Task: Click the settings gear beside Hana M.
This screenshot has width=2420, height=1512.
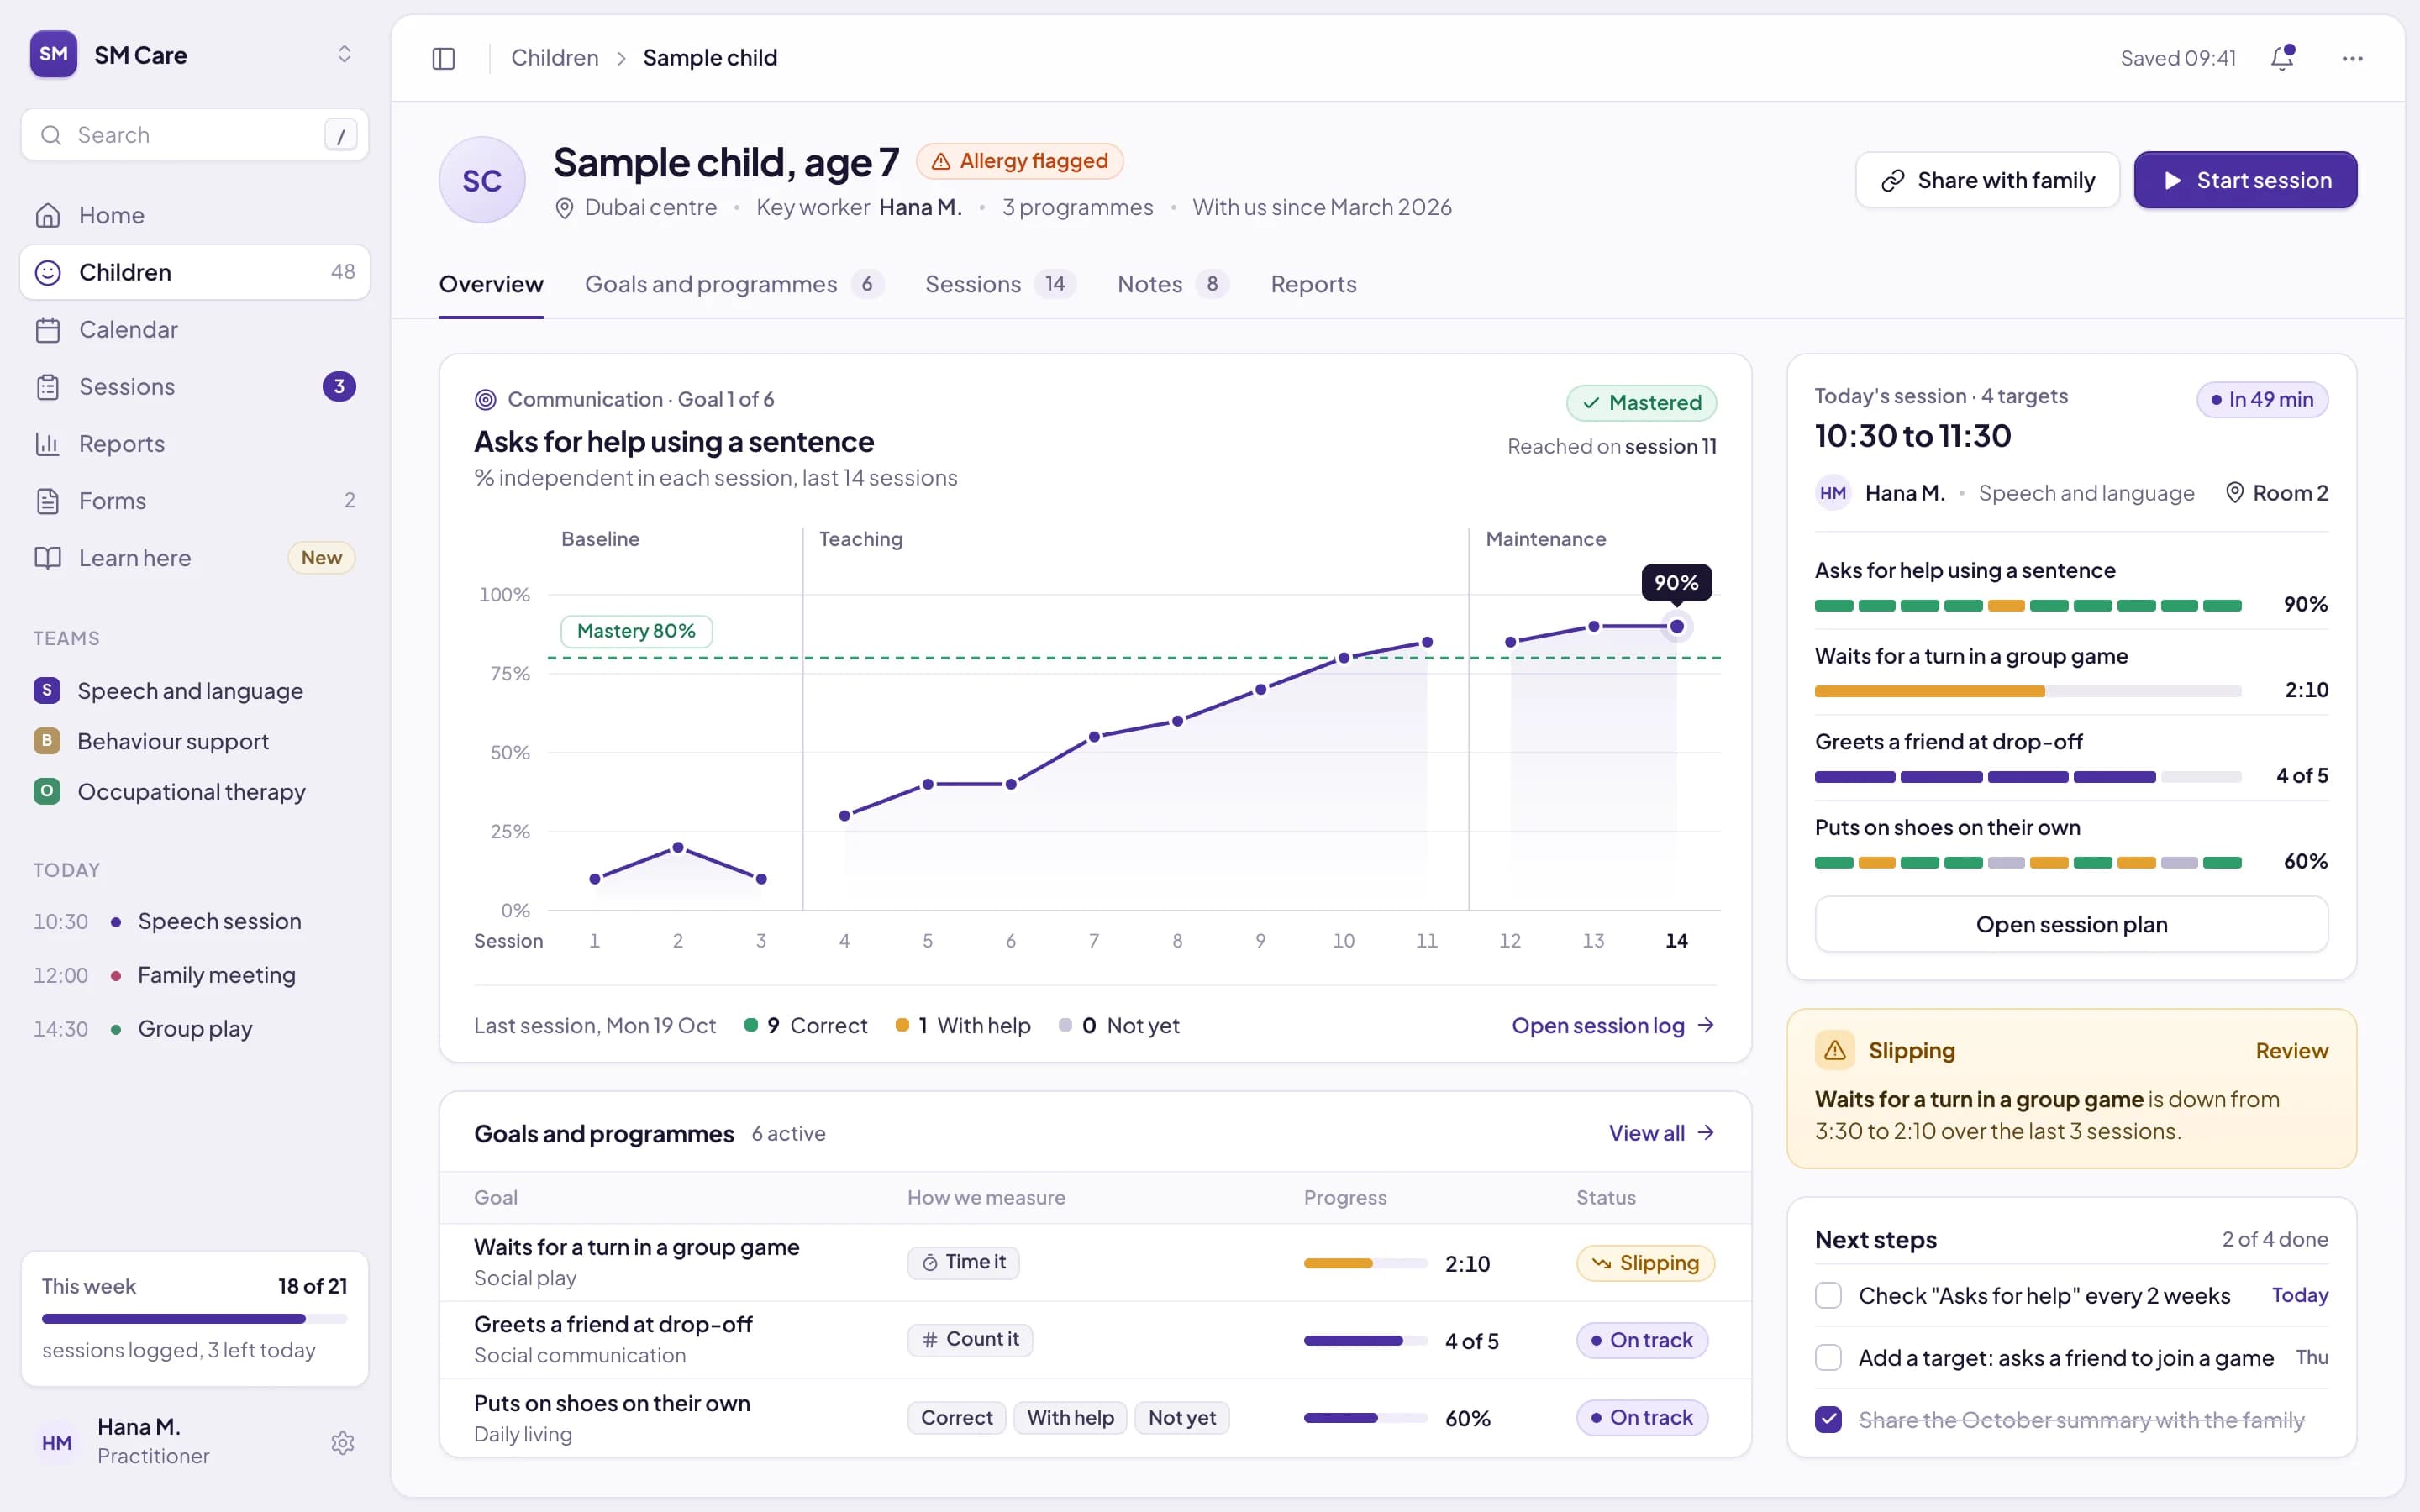Action: pyautogui.click(x=342, y=1442)
